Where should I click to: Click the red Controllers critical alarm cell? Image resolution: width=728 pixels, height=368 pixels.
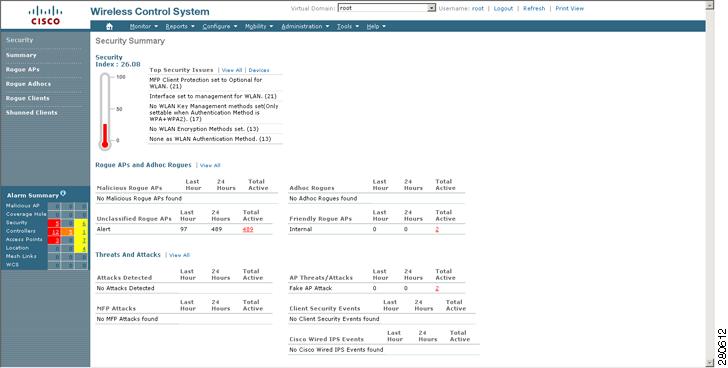coord(54,232)
